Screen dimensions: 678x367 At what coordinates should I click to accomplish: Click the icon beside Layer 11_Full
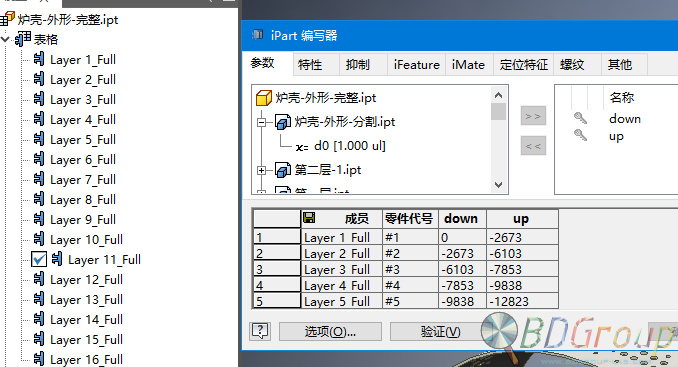point(57,259)
